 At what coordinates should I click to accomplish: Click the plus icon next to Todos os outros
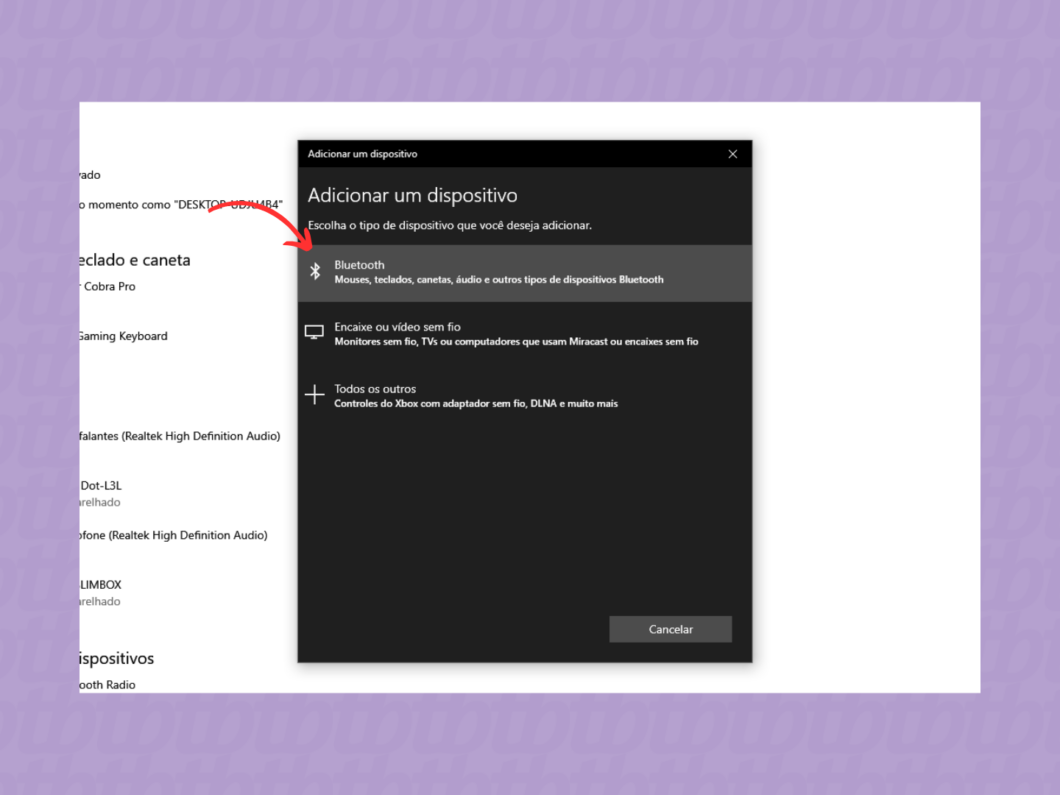tap(314, 394)
